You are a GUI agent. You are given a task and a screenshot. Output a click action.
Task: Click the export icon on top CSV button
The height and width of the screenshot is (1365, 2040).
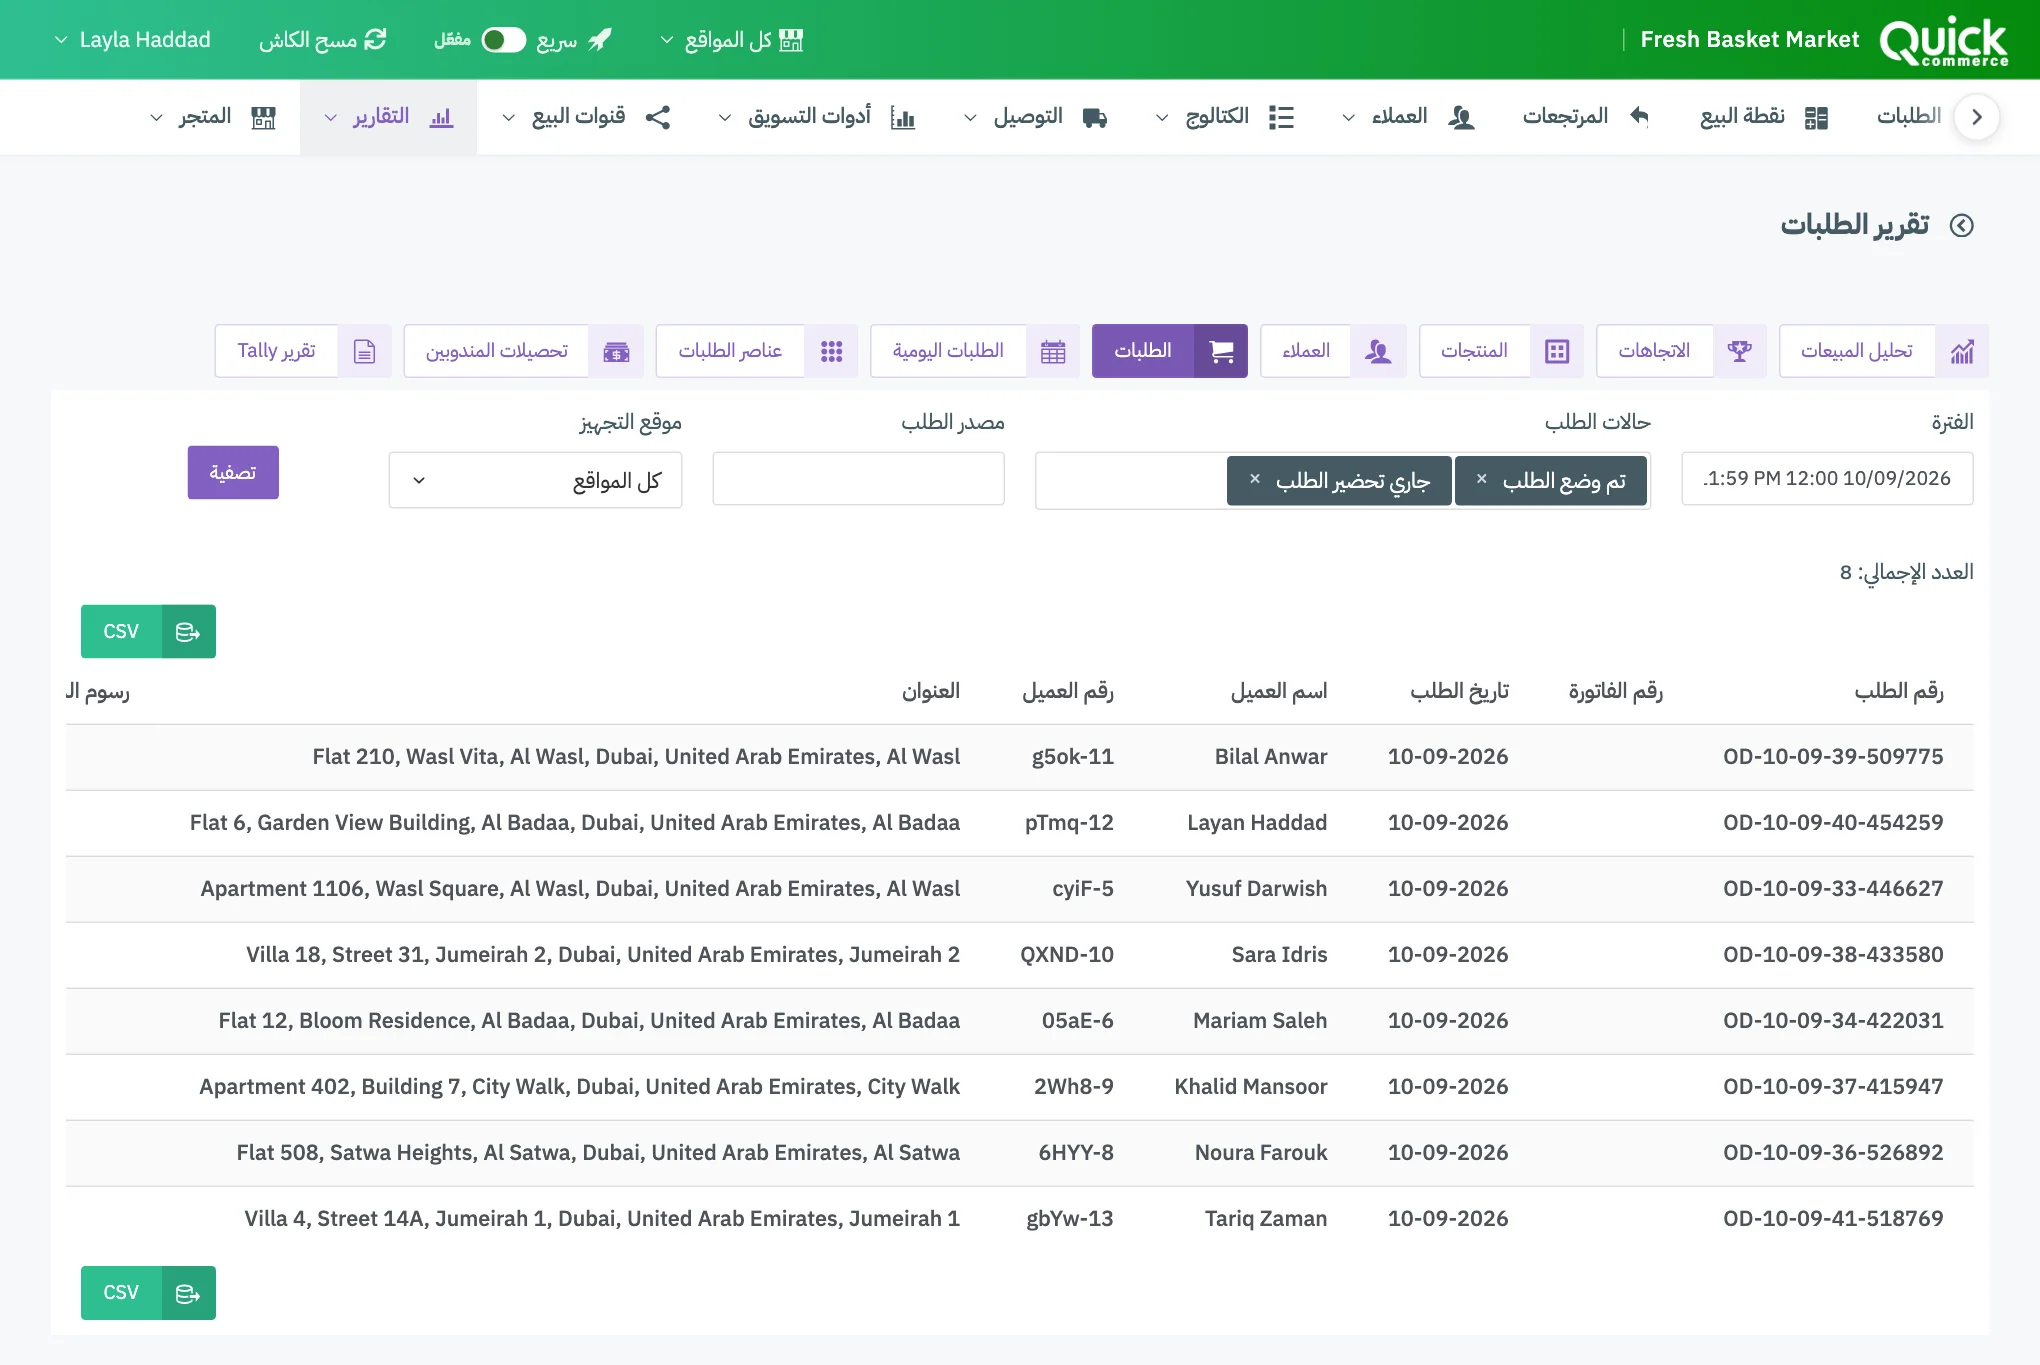(188, 631)
